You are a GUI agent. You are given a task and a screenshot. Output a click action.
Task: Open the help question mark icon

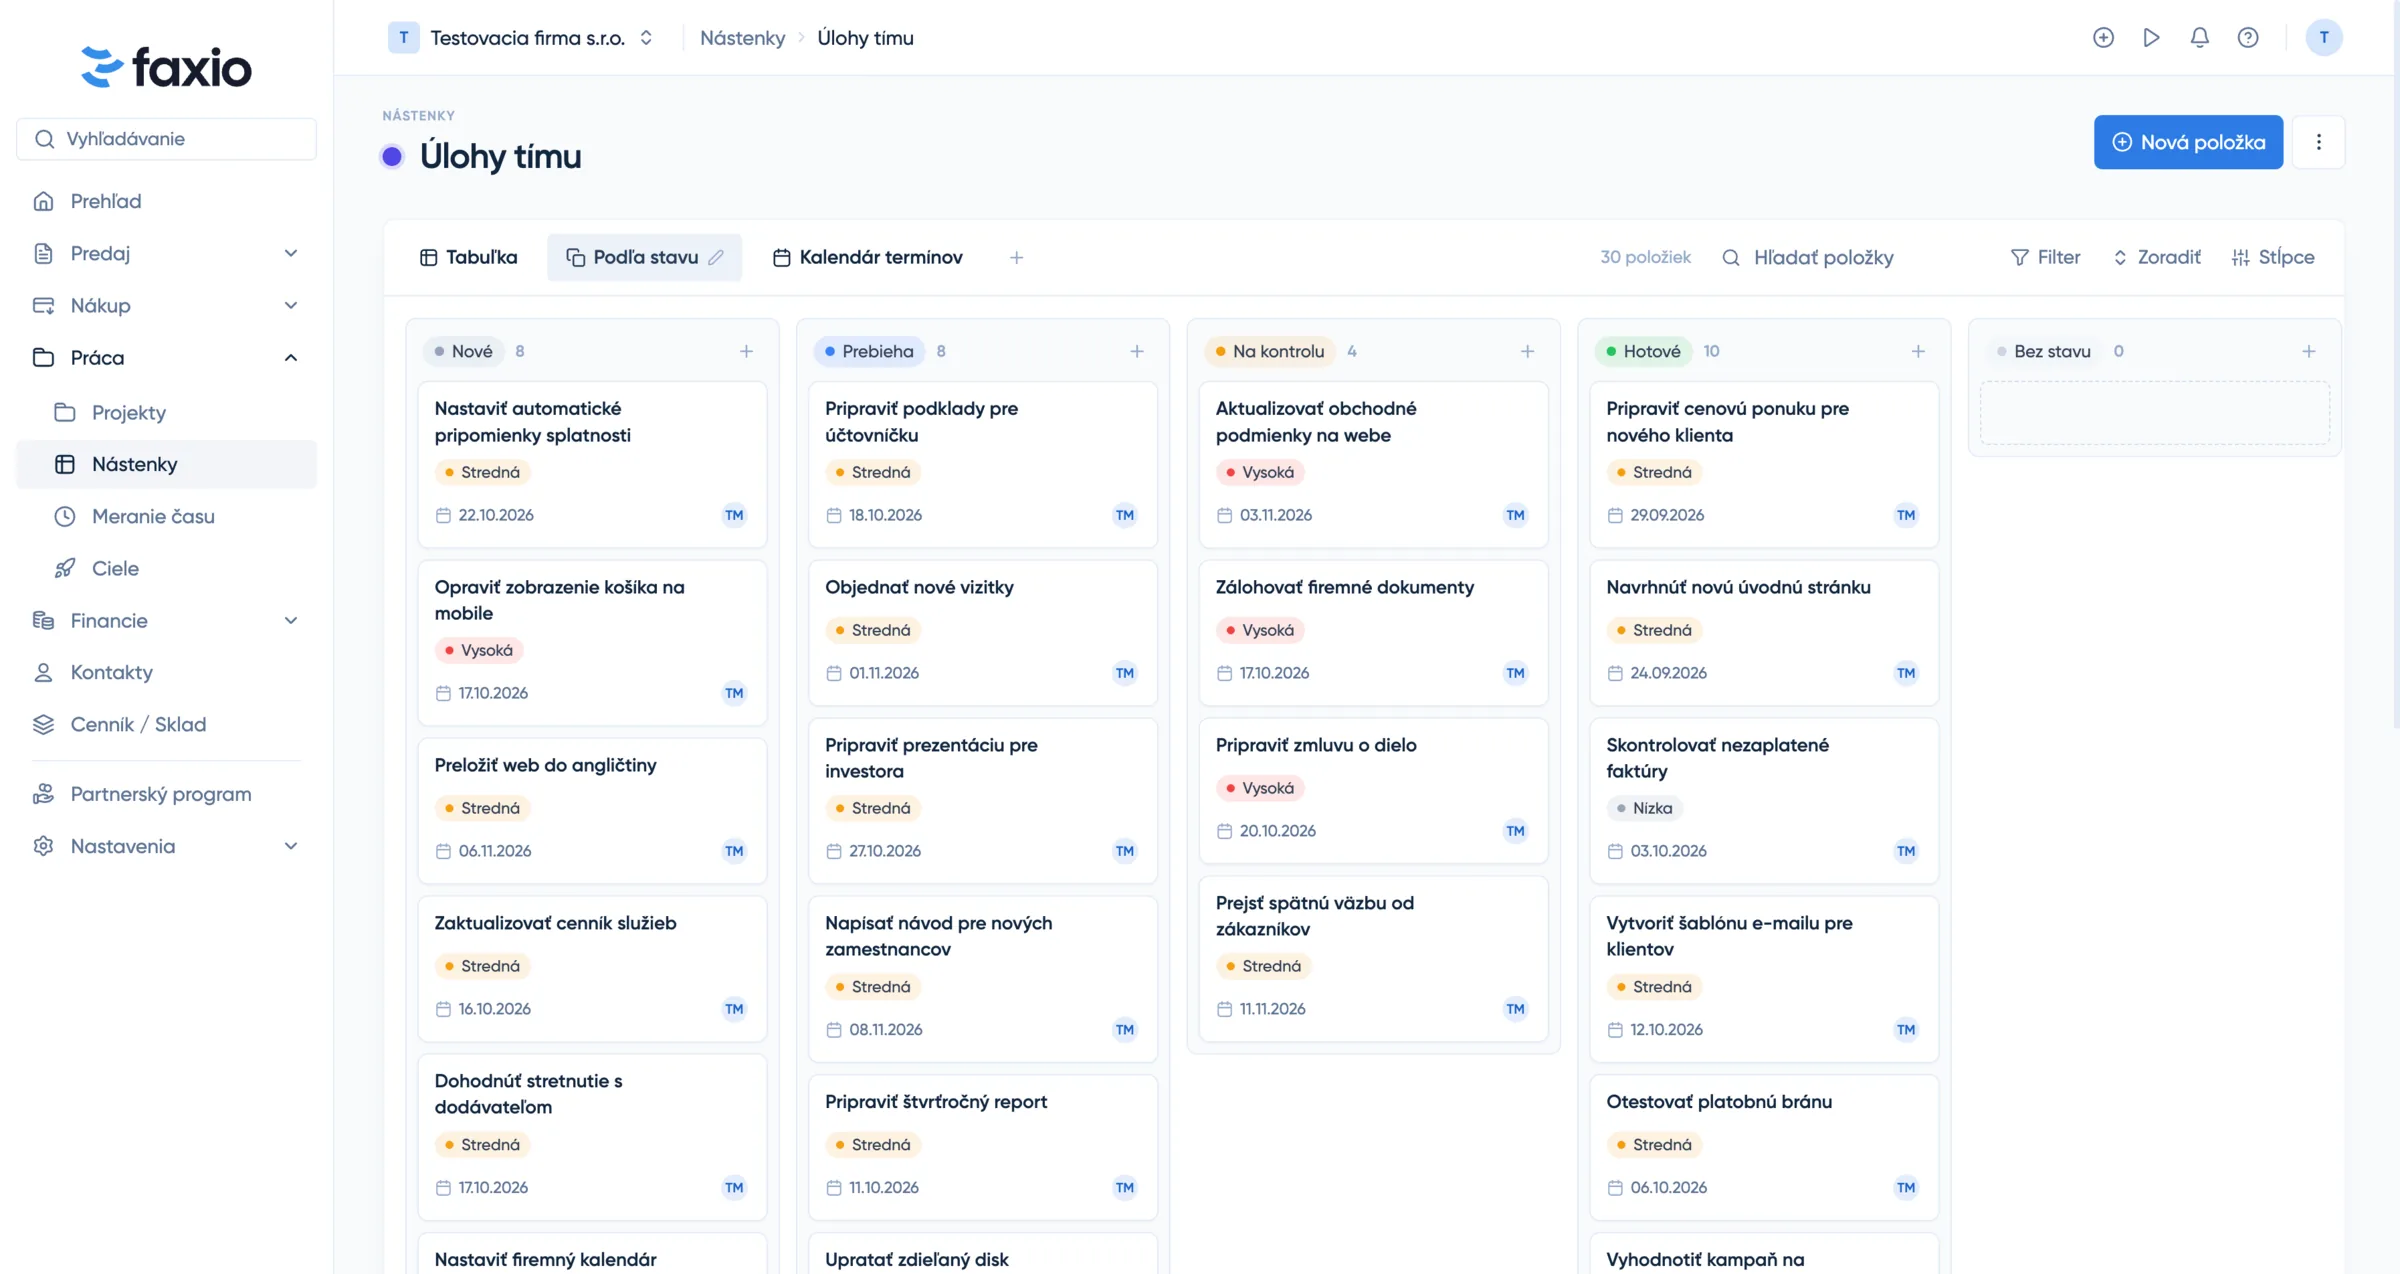(2247, 37)
